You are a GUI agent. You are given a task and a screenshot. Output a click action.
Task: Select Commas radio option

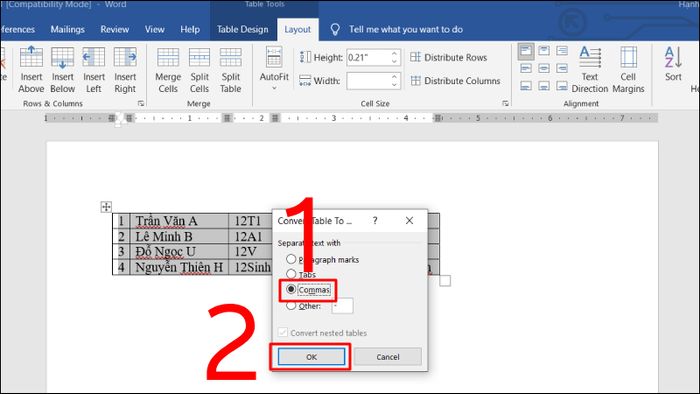pos(291,289)
